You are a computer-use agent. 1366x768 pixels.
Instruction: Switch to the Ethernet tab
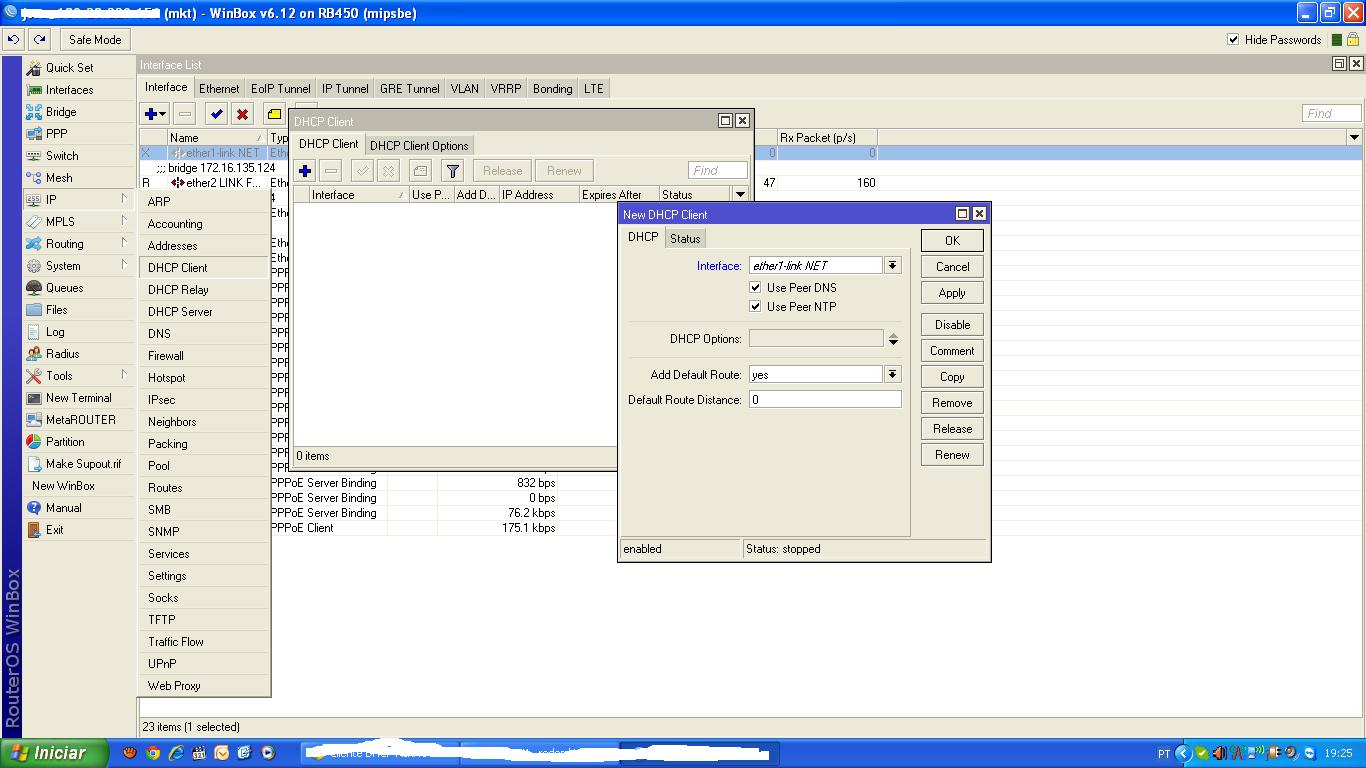219,89
